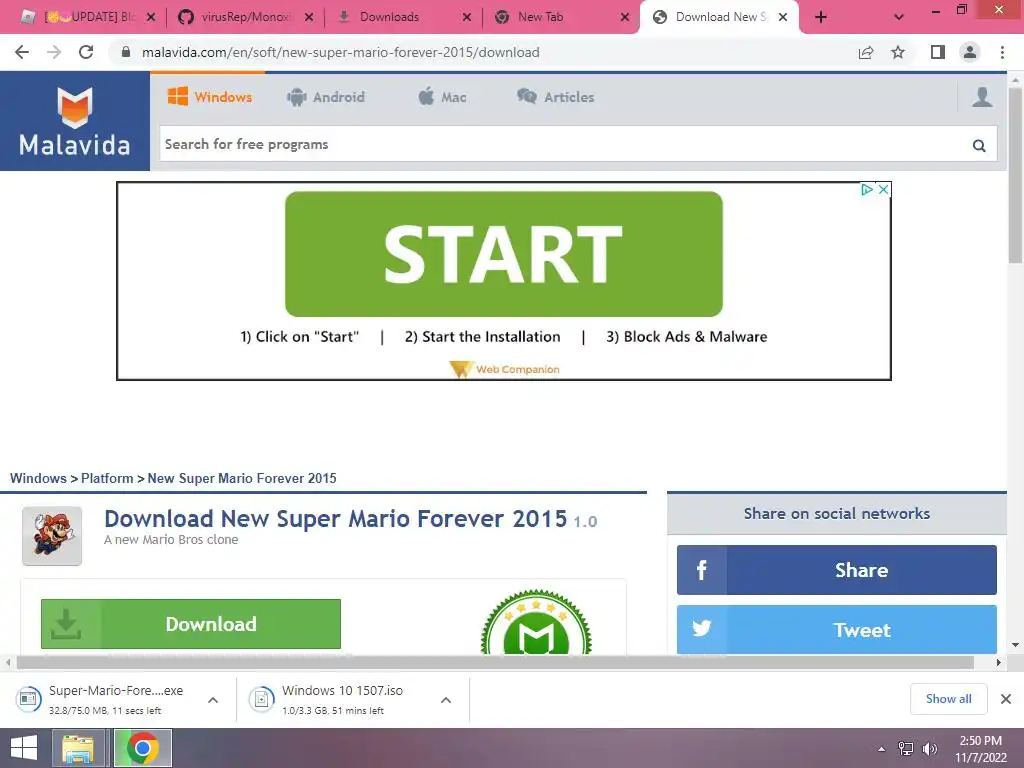The height and width of the screenshot is (768, 1024).
Task: Click the address bar URL
Action: coord(340,52)
